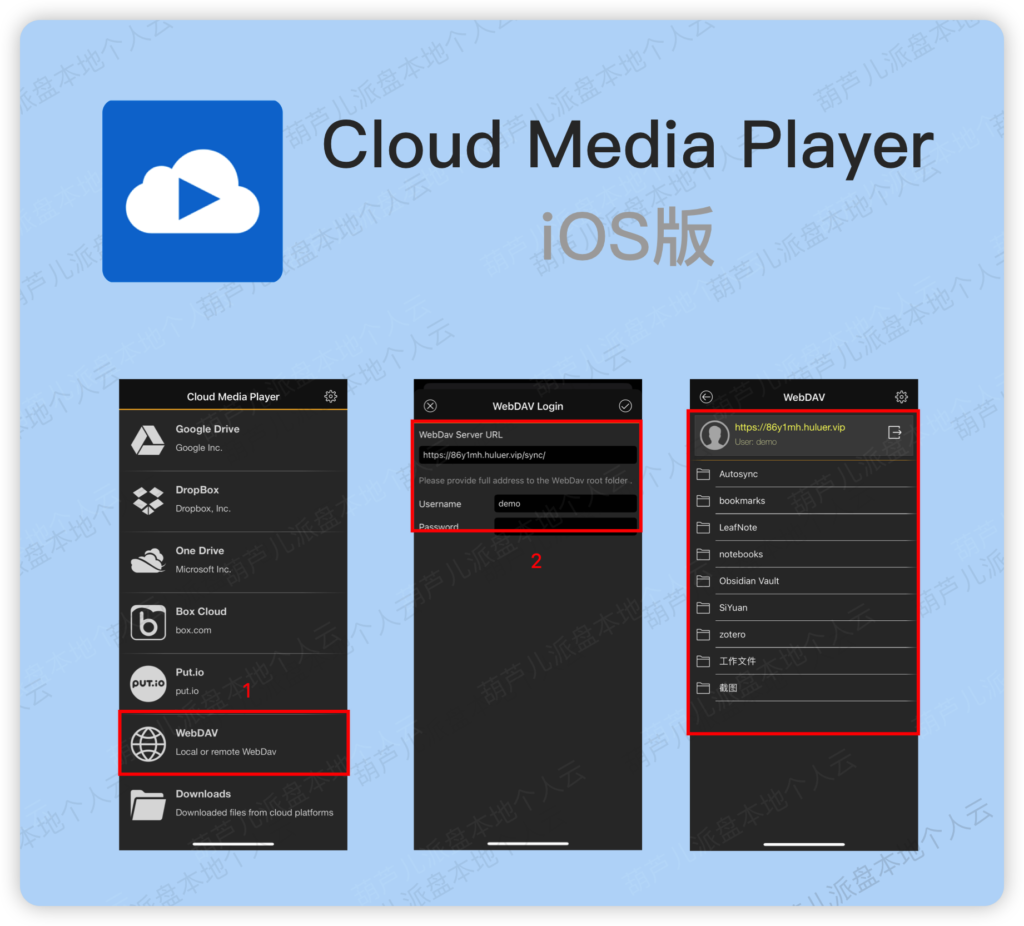Go back using the WebDAV back arrow
The image size is (1024, 926).
point(707,396)
